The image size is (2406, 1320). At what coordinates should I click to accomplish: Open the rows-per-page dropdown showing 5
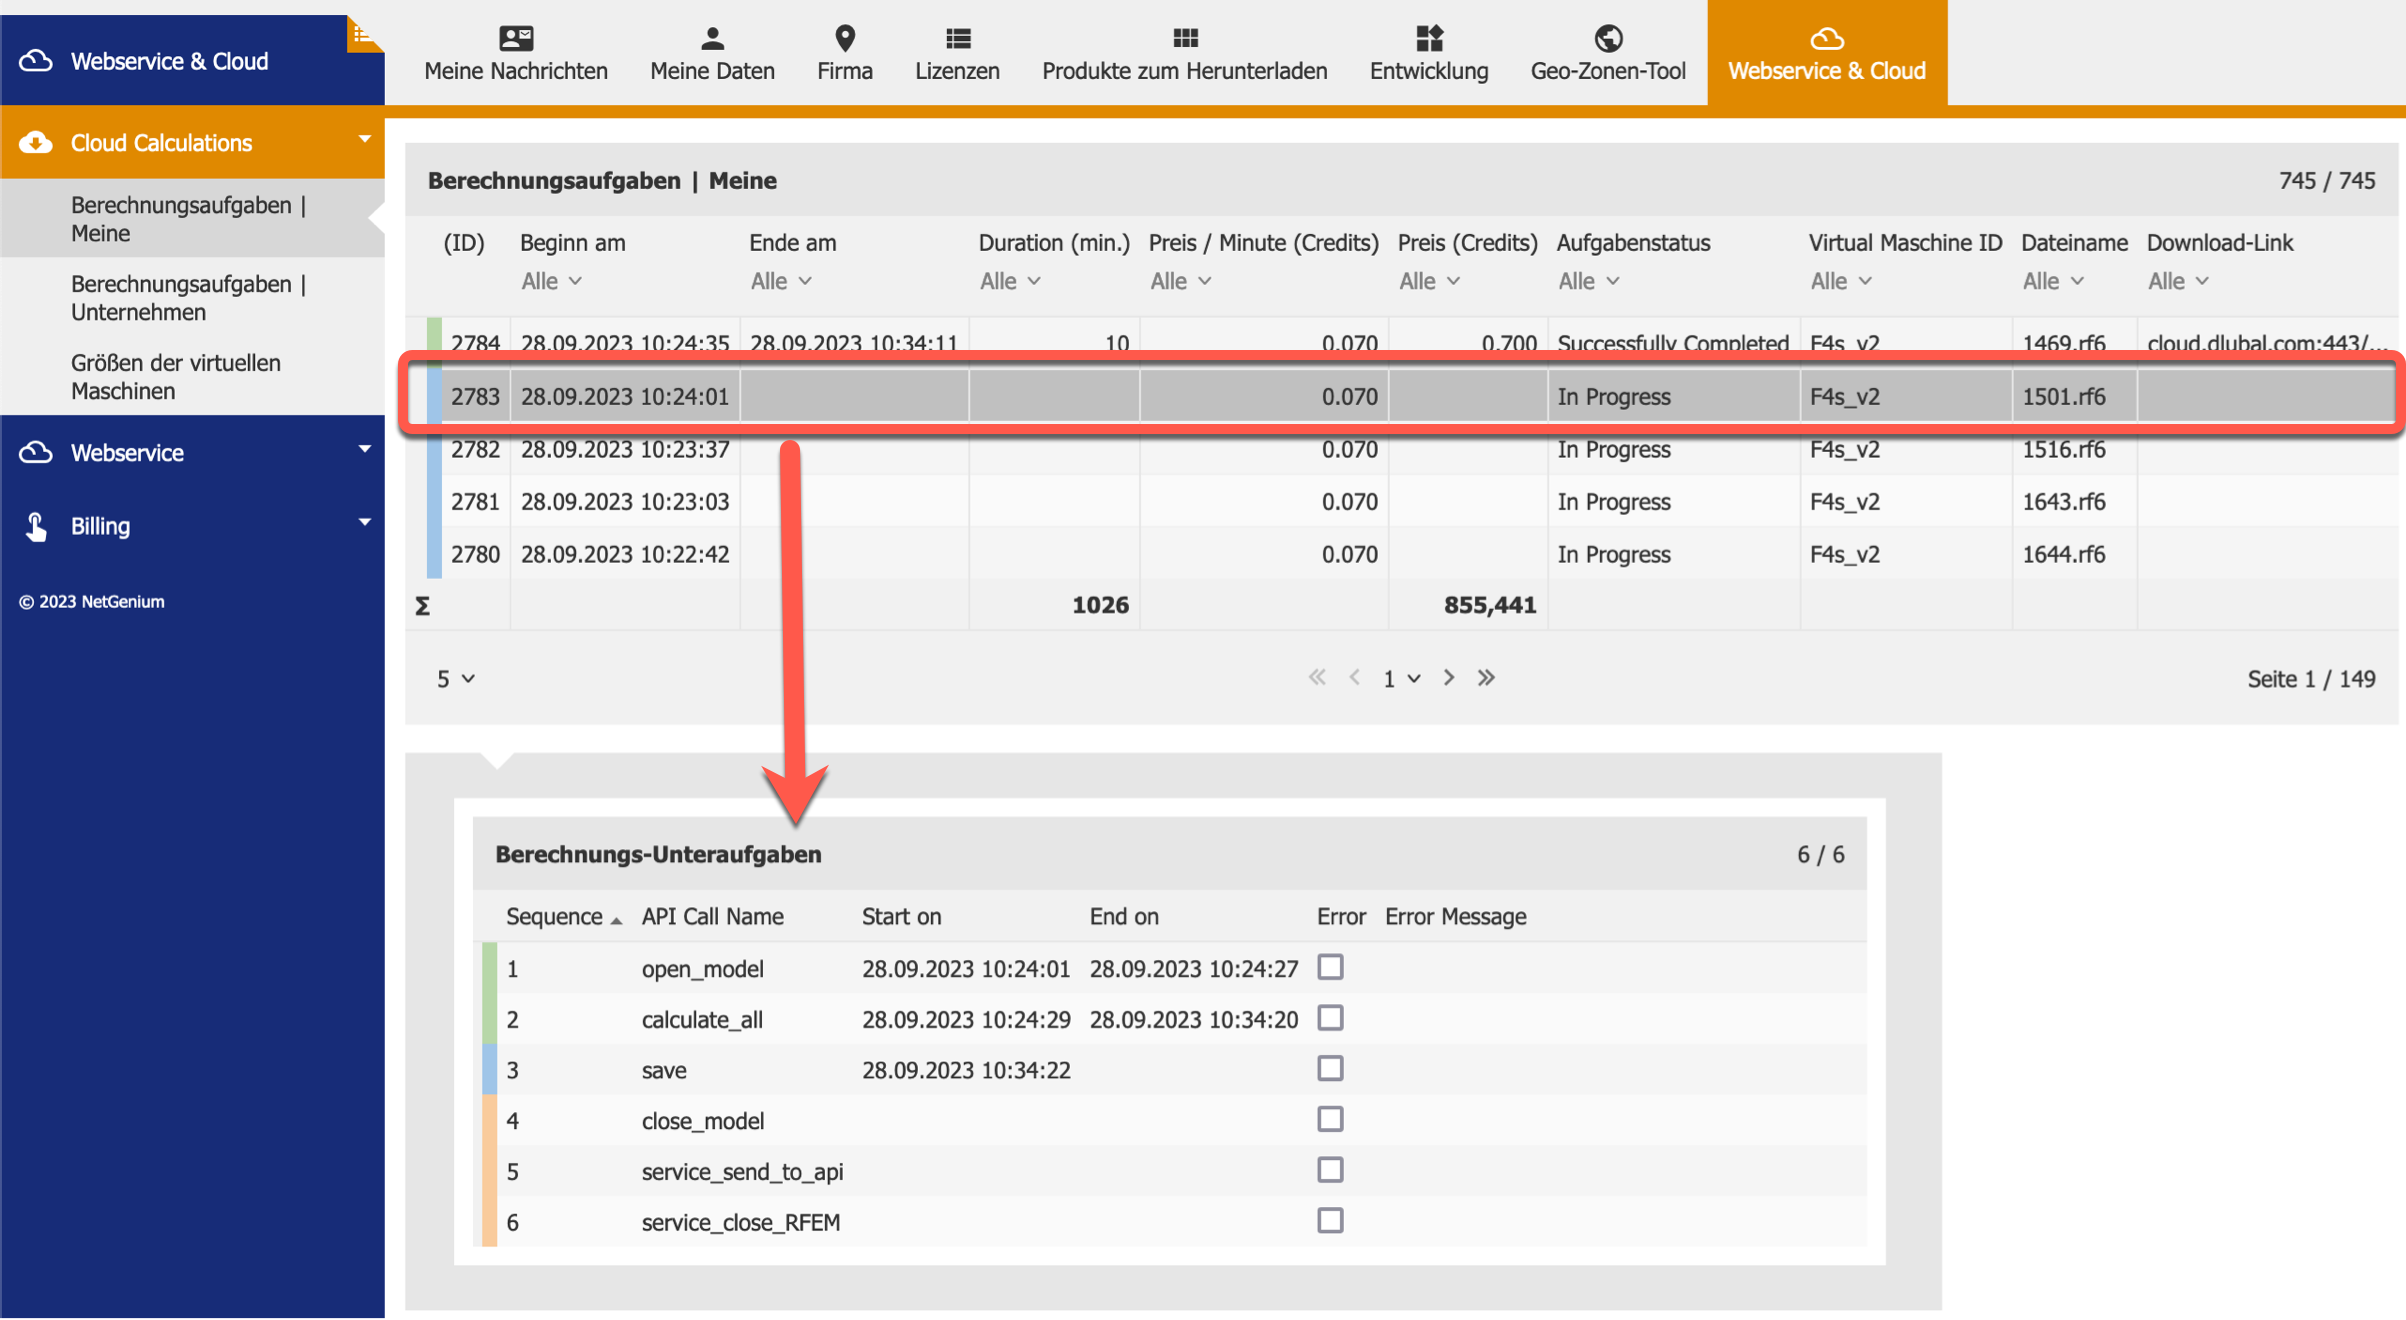[x=455, y=679]
